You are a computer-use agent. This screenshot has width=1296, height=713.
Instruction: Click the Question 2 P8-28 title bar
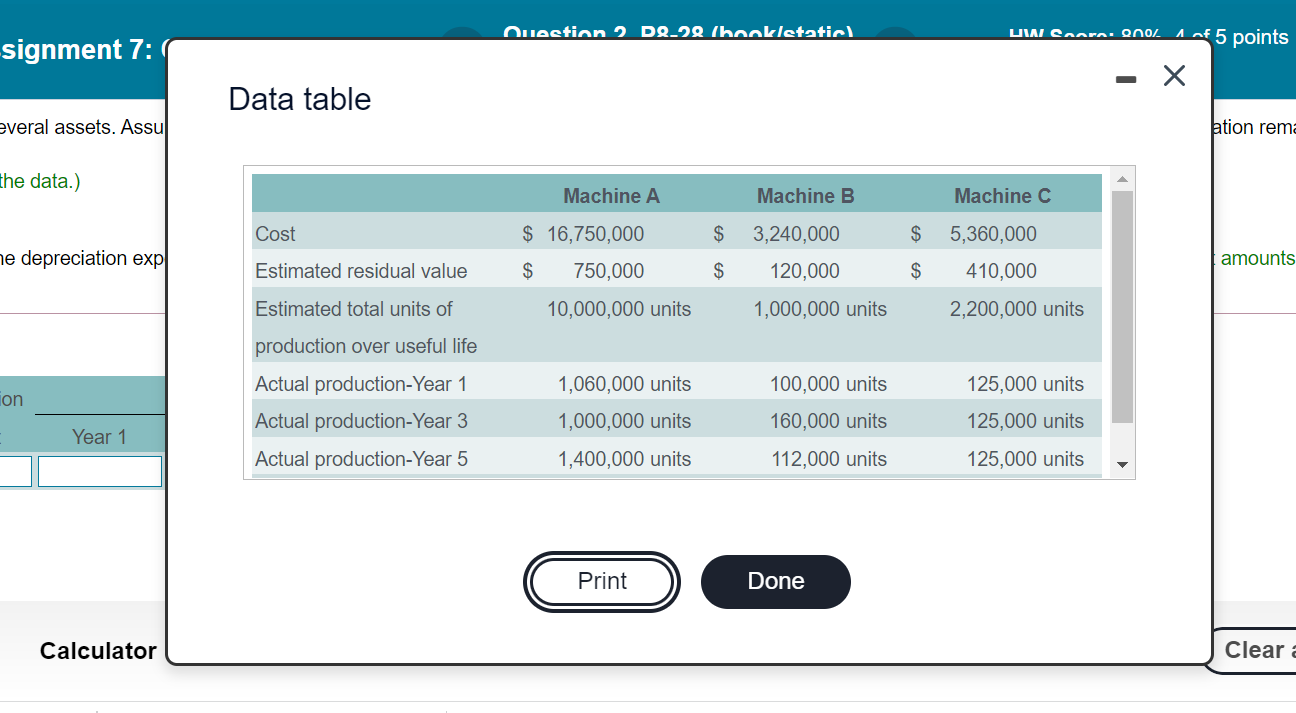[x=680, y=33]
